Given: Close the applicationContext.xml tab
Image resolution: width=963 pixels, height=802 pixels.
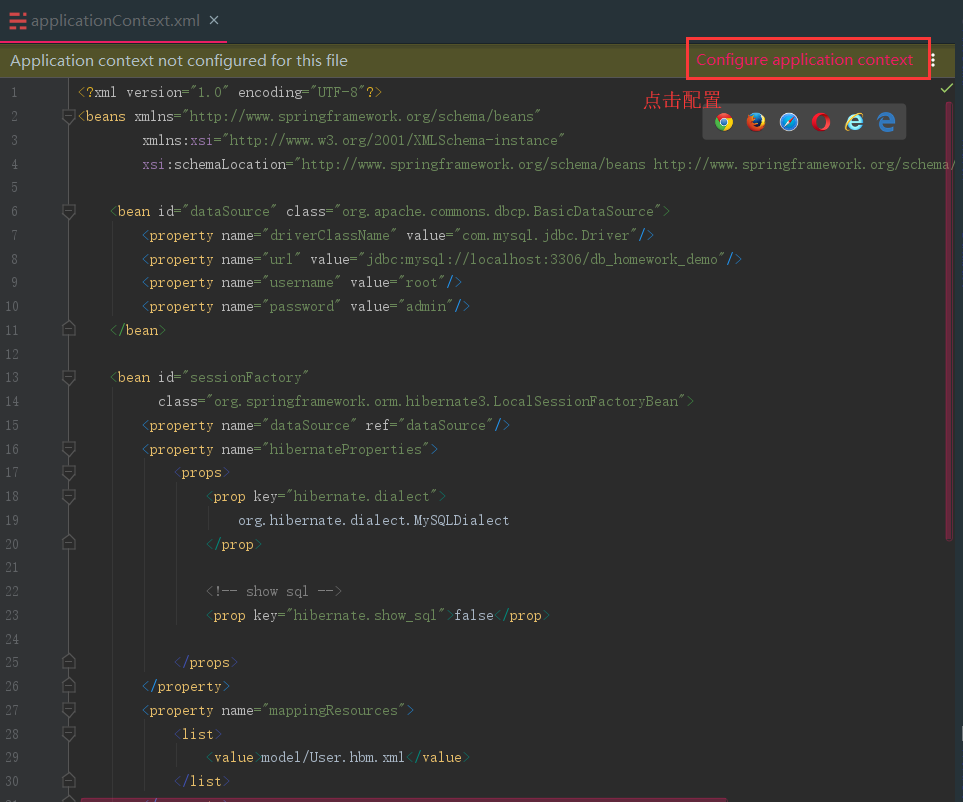Looking at the screenshot, I should [214, 20].
